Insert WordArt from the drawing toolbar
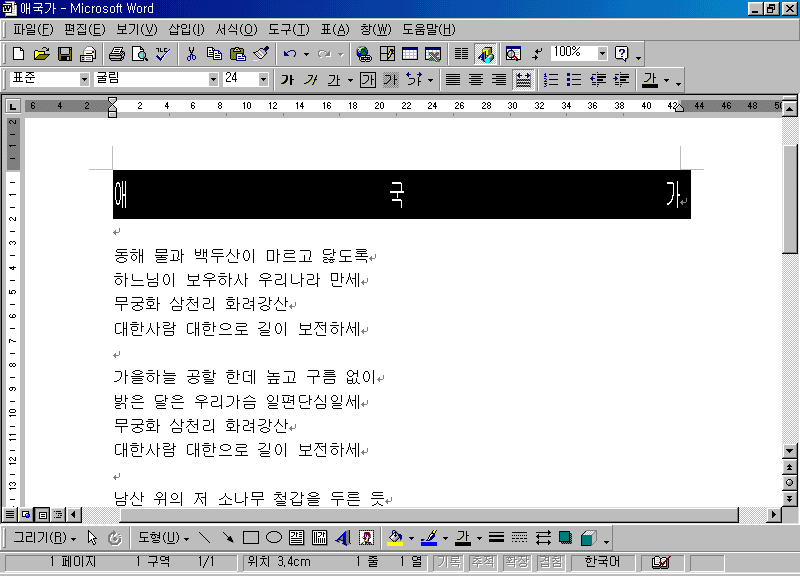The height and width of the screenshot is (576, 800). 343,538
